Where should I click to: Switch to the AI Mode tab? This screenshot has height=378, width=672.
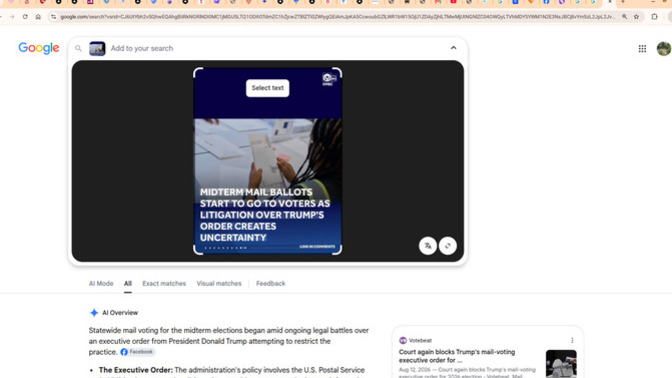101,283
